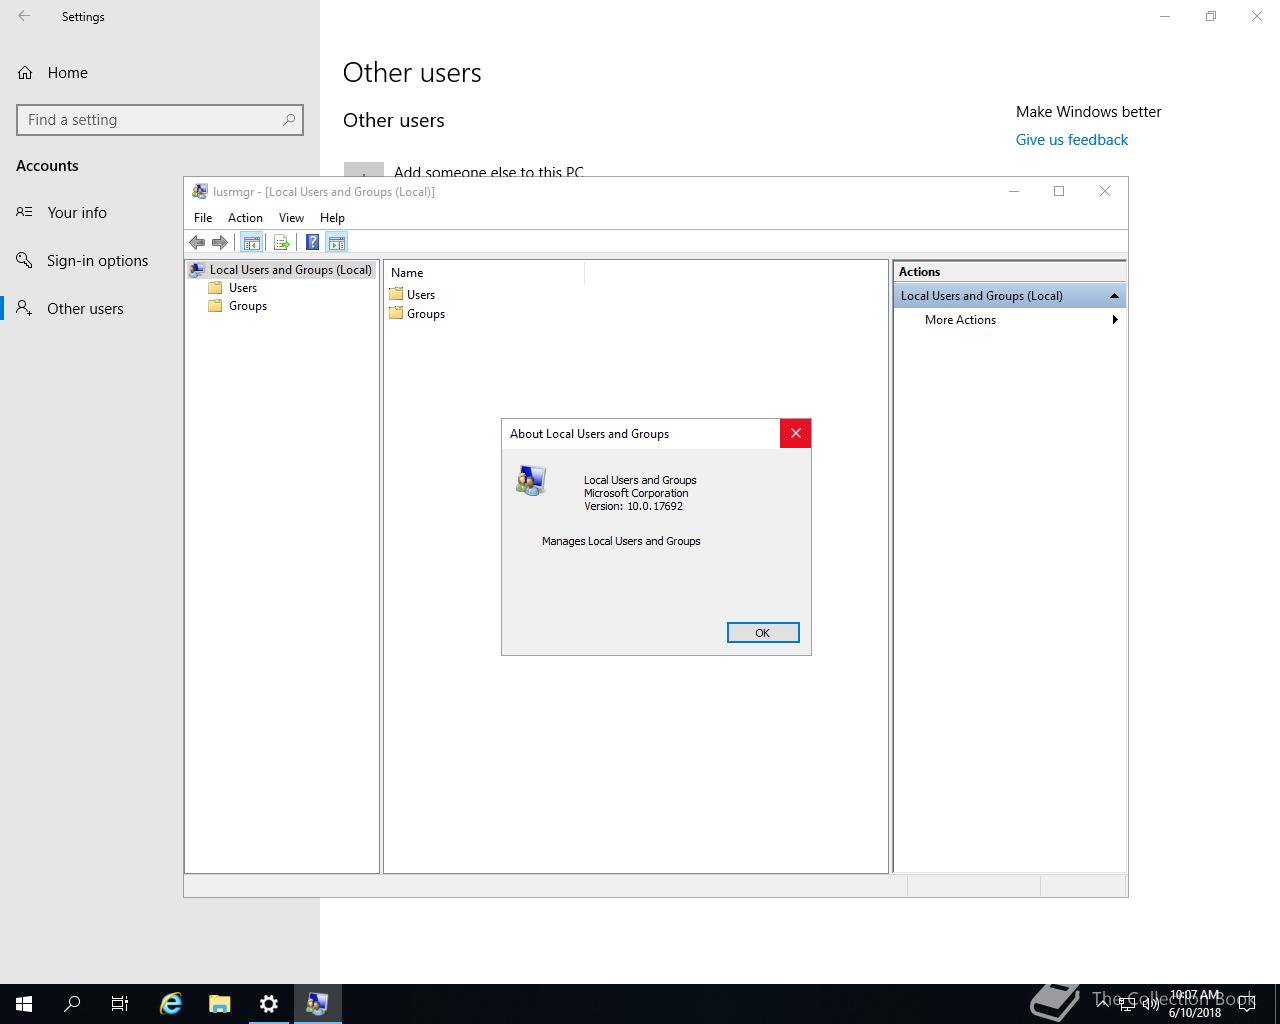Click the Forward arrow in lusrmgr toolbar

[220, 242]
